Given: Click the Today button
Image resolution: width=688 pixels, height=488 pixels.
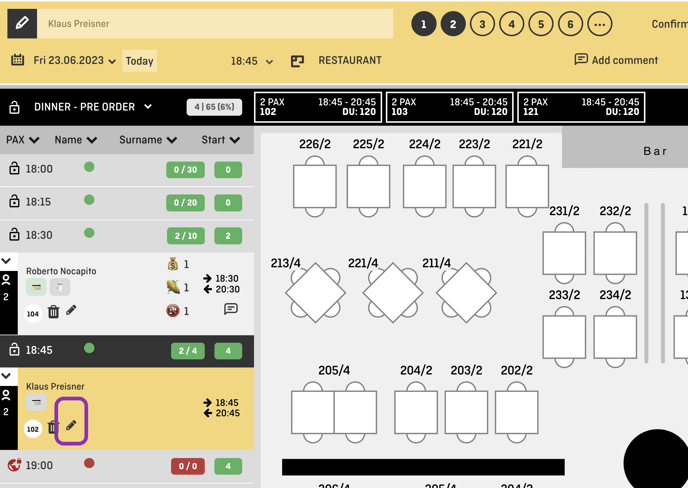Looking at the screenshot, I should 139,61.
